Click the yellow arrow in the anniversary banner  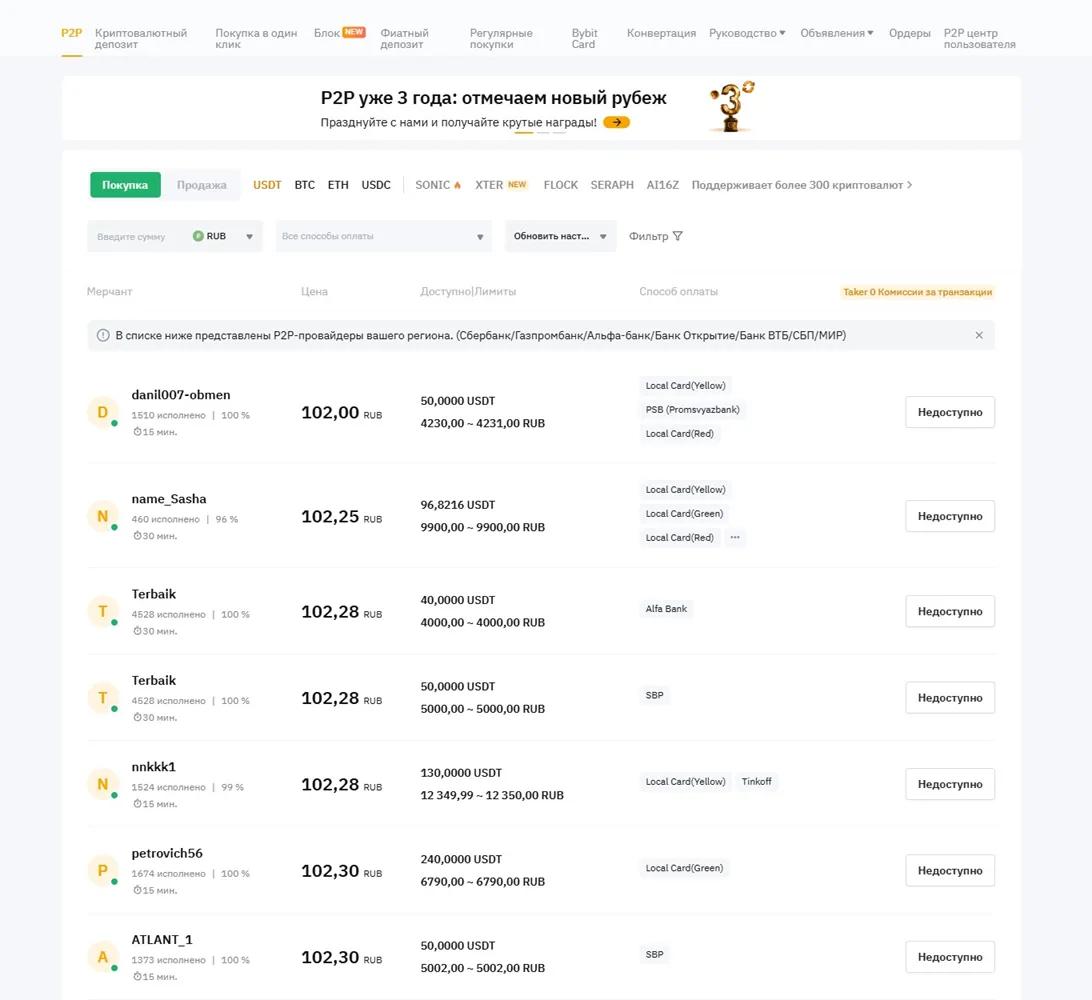[617, 122]
